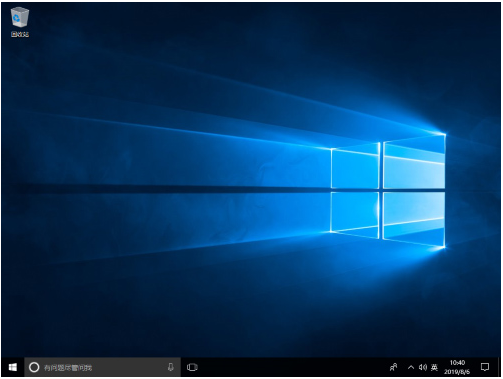Click the Show Desktop sliver at taskbar end
This screenshot has height=379, width=503.
[x=500, y=367]
